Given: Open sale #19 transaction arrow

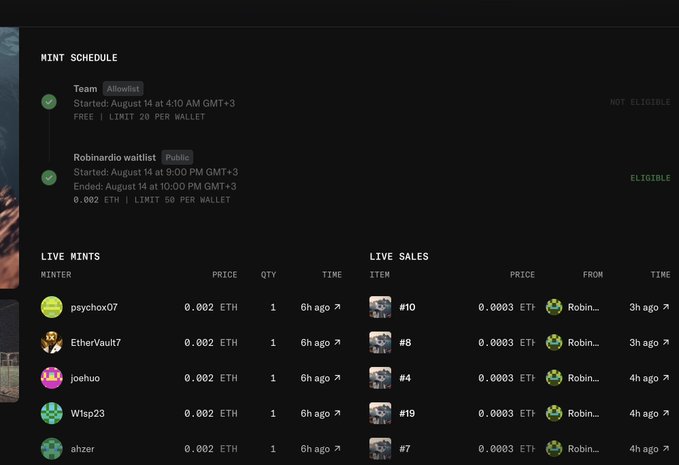Looking at the screenshot, I should [666, 413].
